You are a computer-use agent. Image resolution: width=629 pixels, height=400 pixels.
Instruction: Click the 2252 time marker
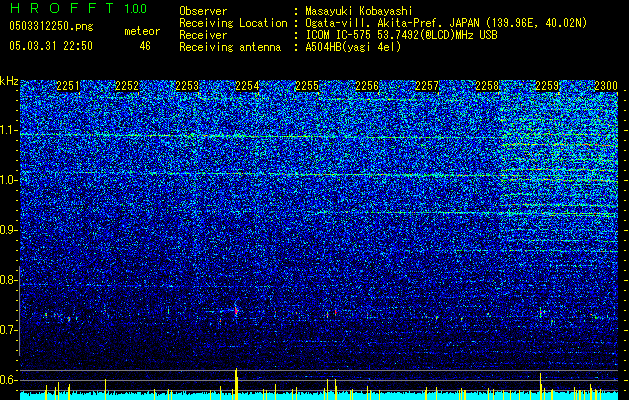pos(127,86)
